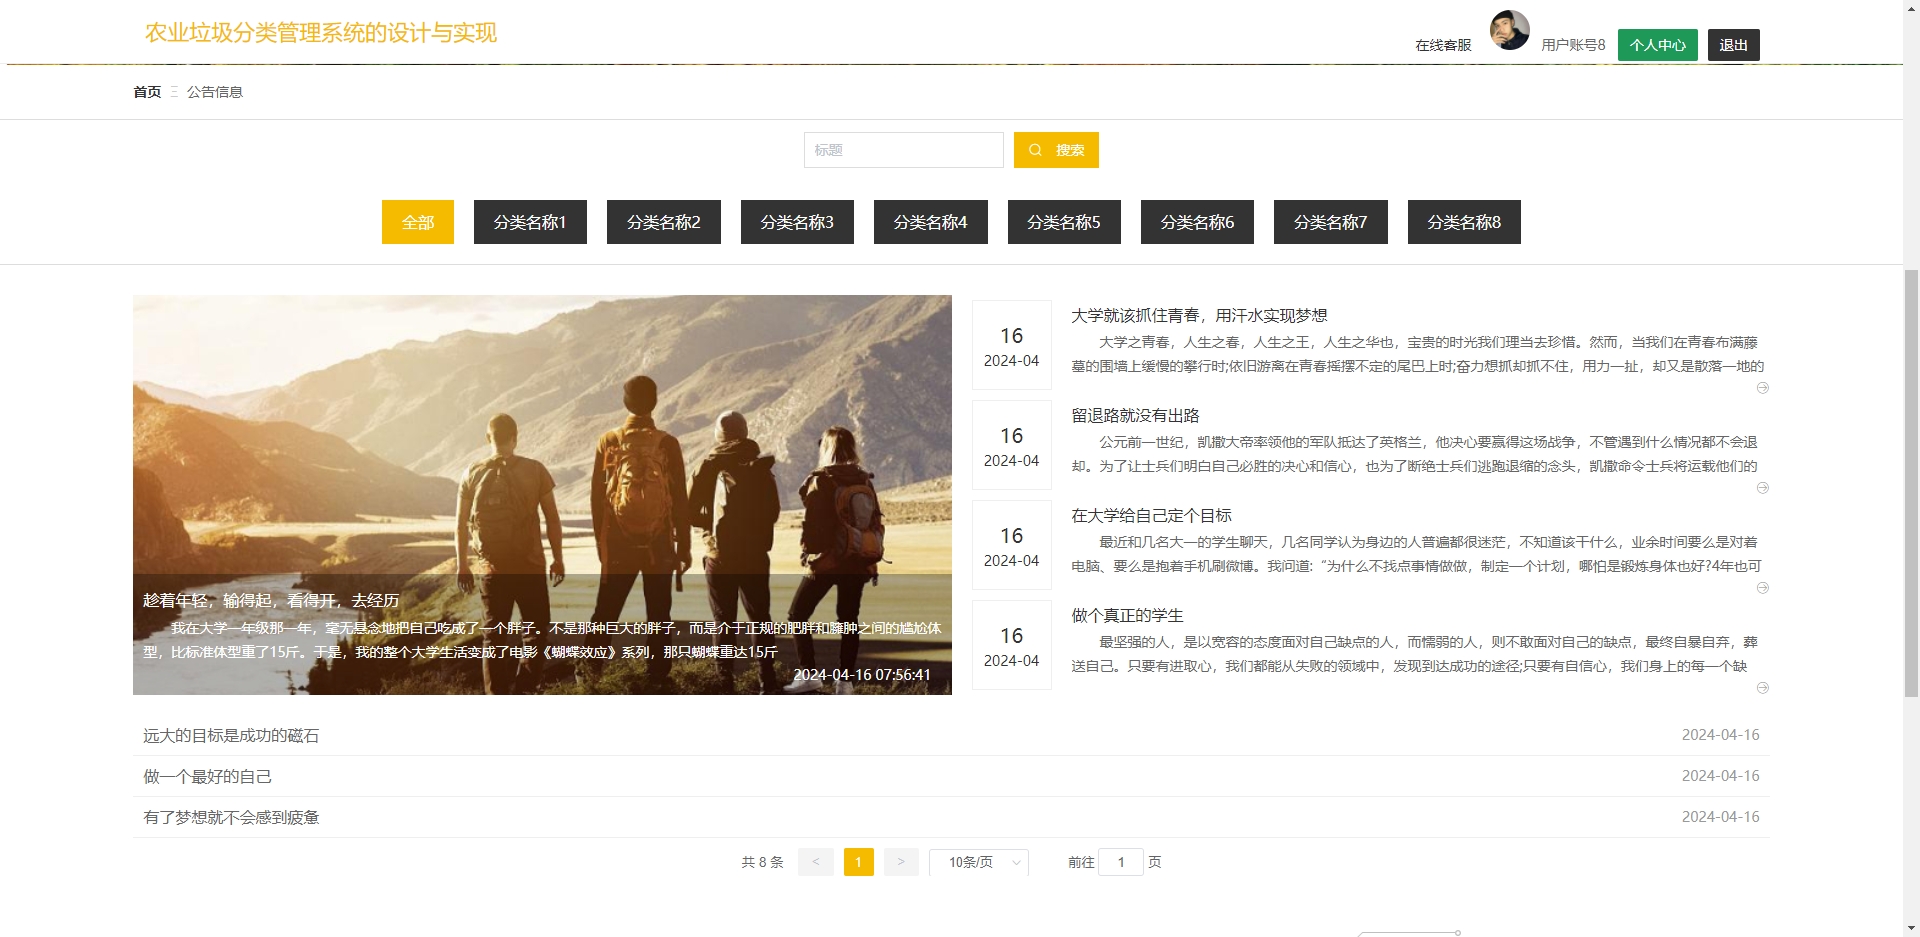This screenshot has height=937, width=1920.
Task: Click the 退出 logout button
Action: (x=1733, y=45)
